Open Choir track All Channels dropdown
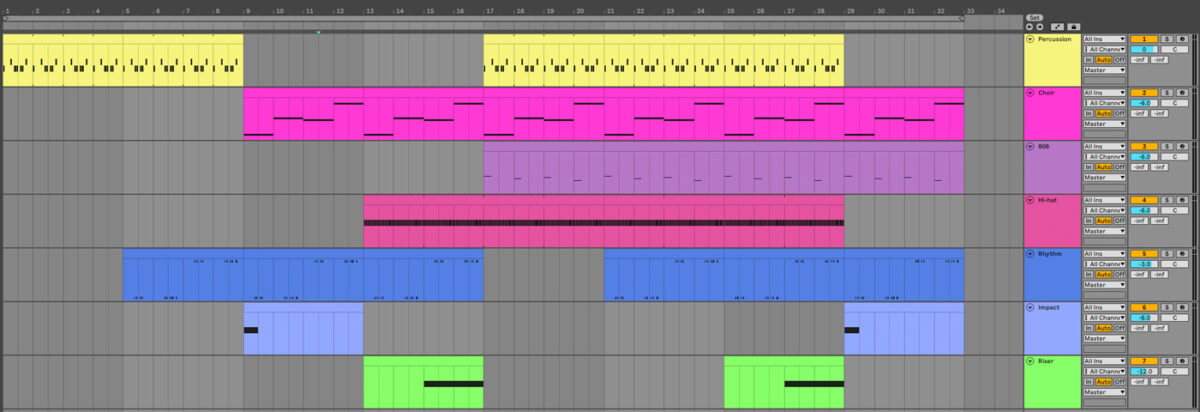This screenshot has width=1200, height=412. [x=1105, y=103]
